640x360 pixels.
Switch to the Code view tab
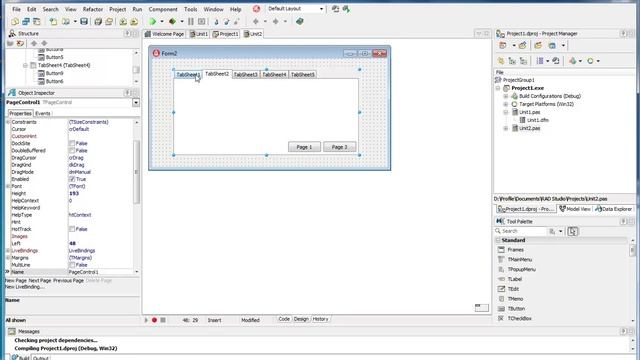(x=284, y=319)
